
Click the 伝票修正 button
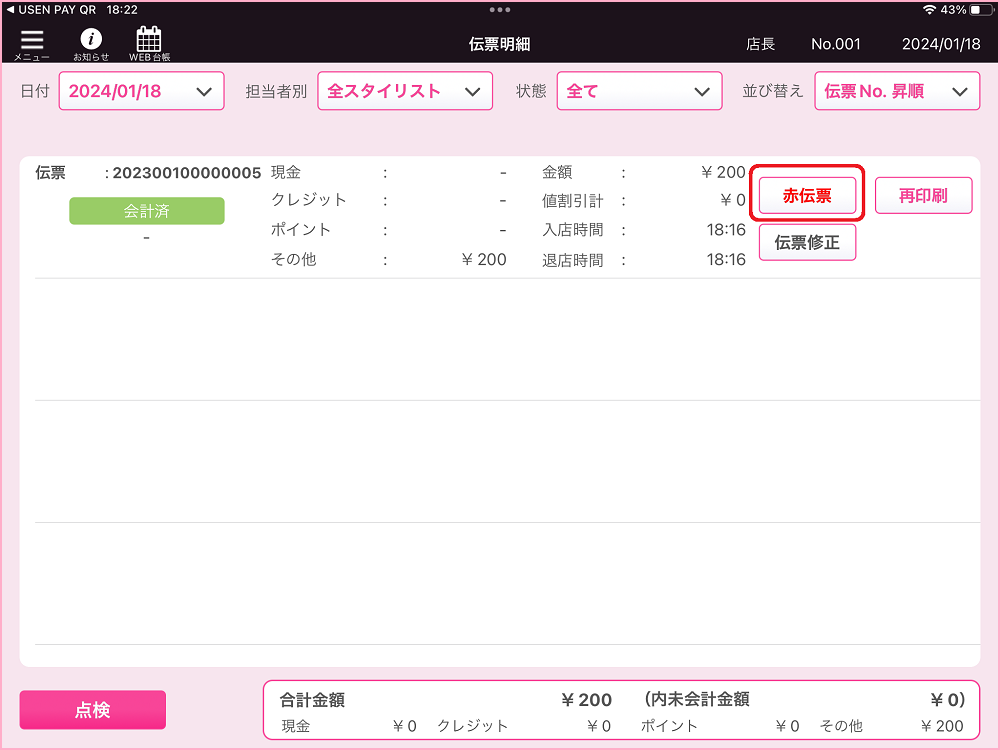(807, 242)
